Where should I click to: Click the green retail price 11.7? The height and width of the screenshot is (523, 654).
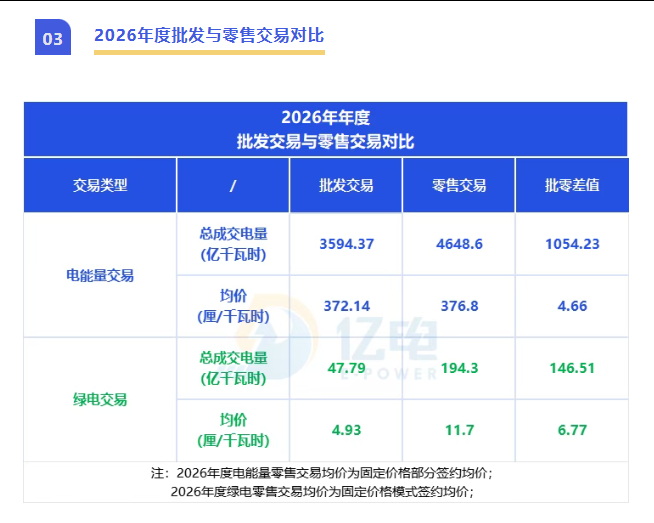(459, 430)
